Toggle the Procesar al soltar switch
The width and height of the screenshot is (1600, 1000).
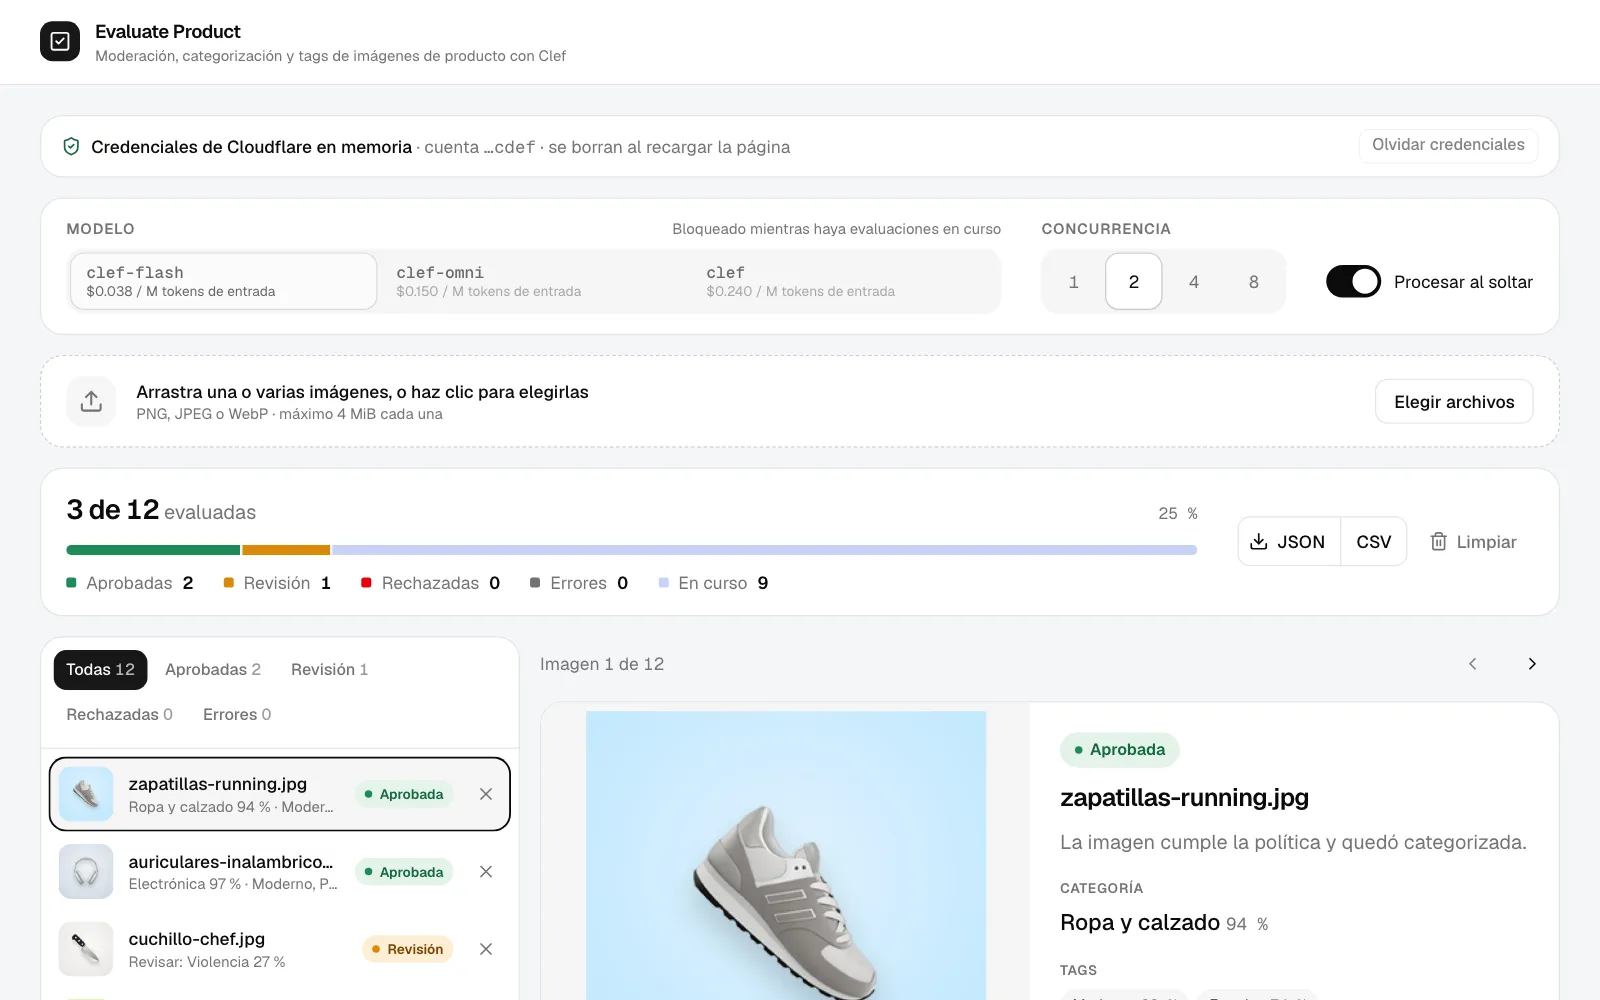[x=1353, y=282]
